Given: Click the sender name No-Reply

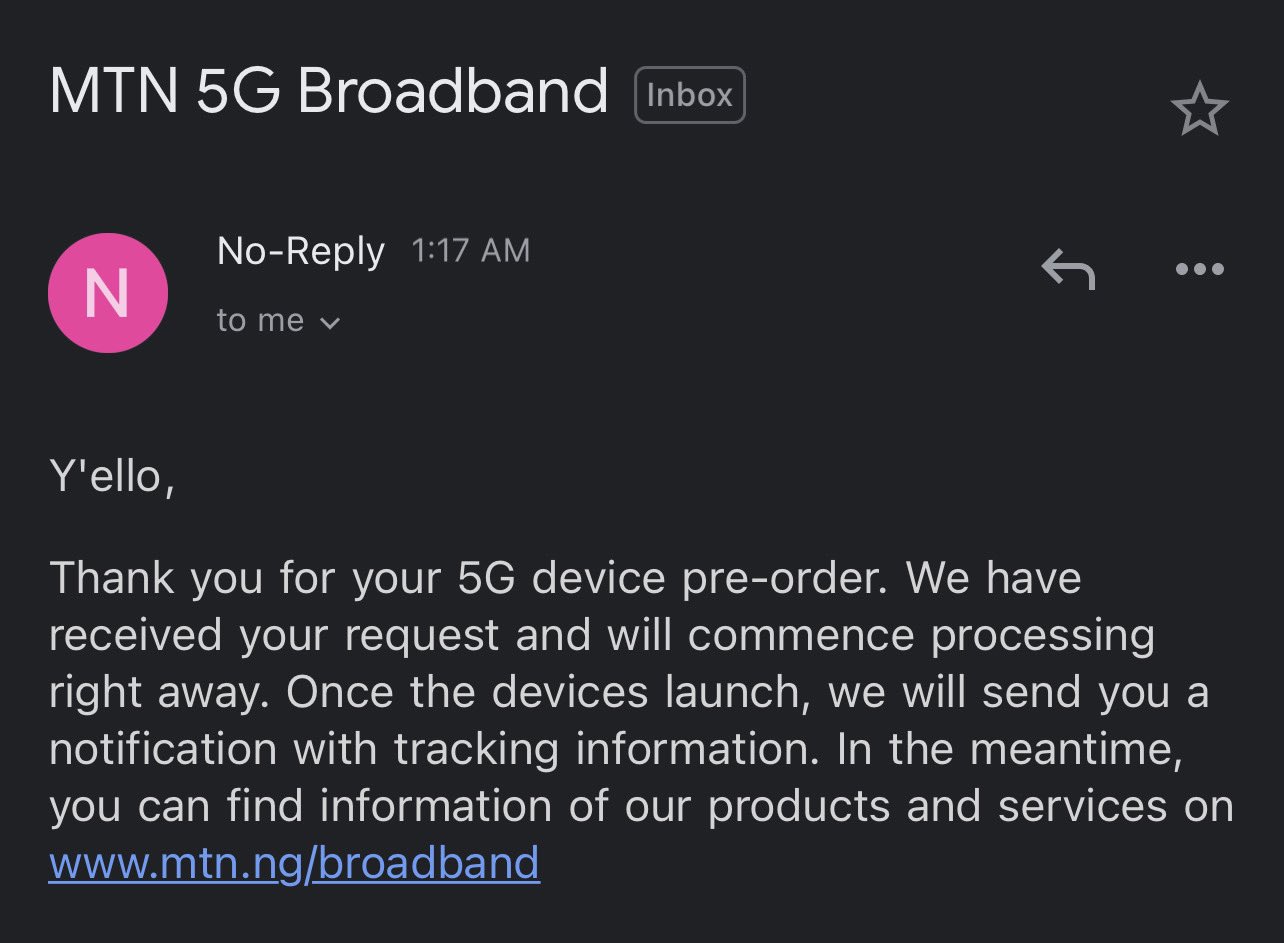Looking at the screenshot, I should [299, 251].
